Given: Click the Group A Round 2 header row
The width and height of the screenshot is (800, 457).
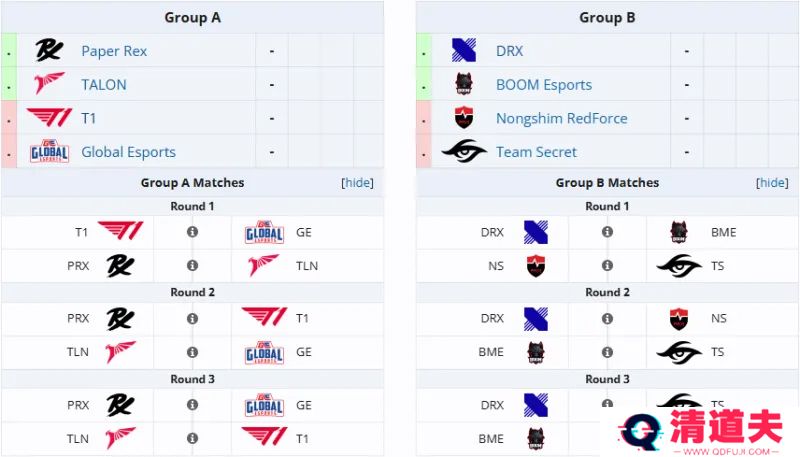Looking at the screenshot, I should [192, 292].
